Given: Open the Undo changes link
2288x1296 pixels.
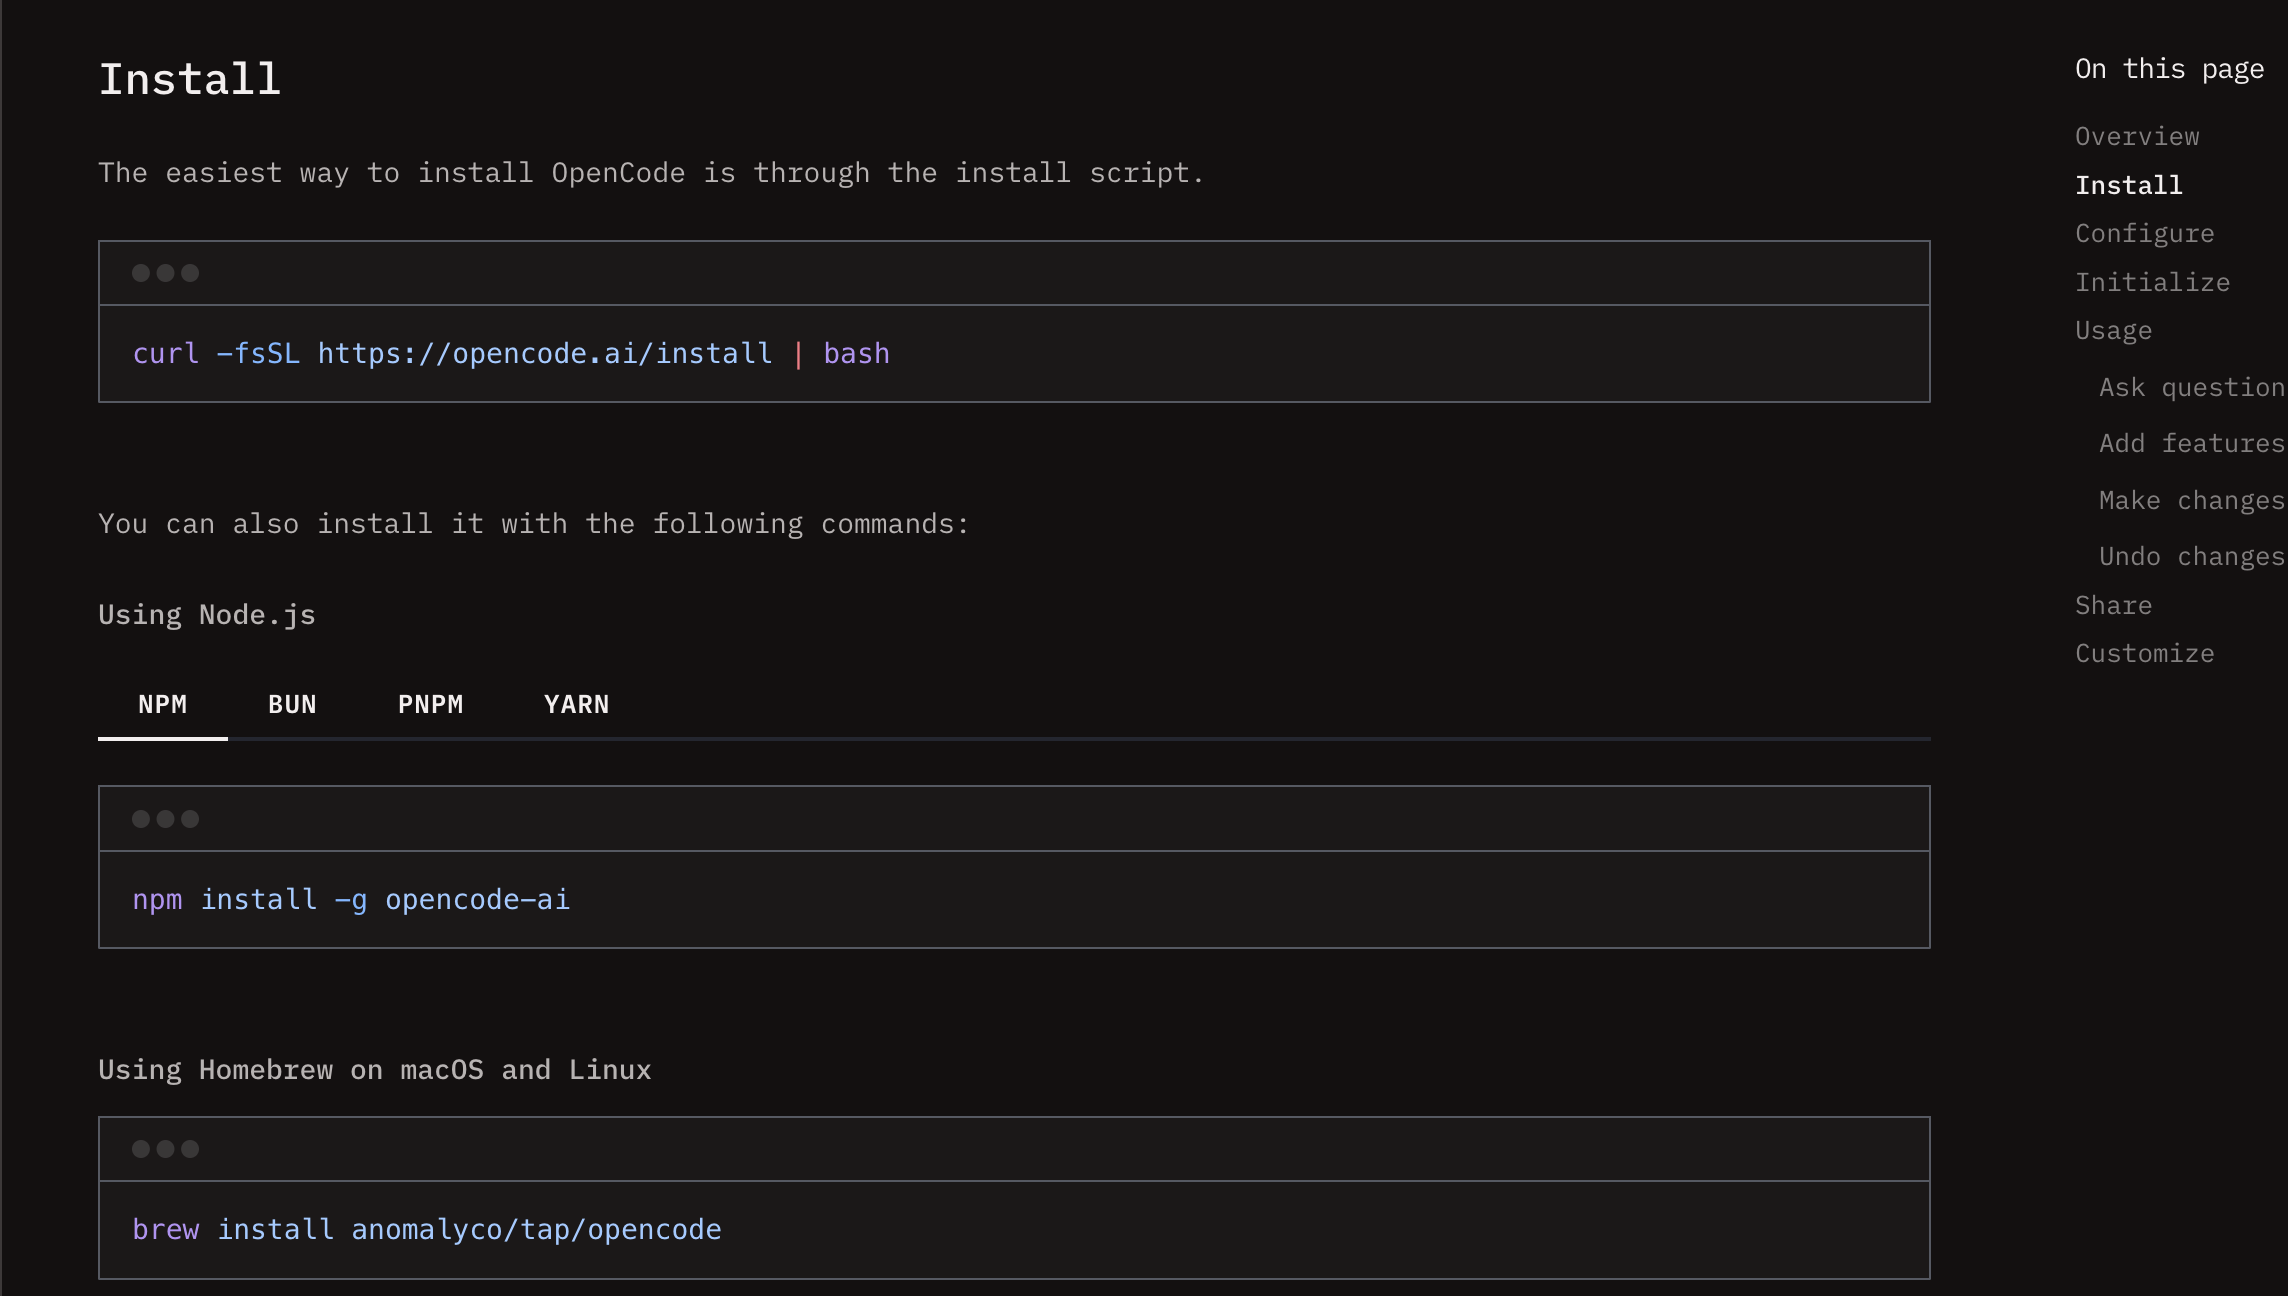Looking at the screenshot, I should point(2189,555).
